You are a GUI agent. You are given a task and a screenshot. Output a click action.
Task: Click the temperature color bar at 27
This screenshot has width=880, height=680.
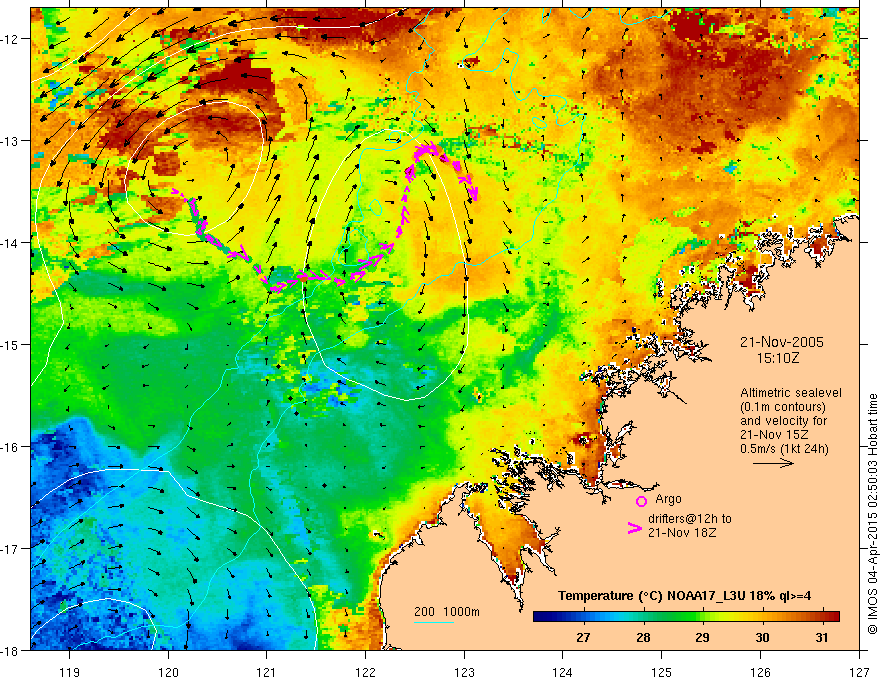(x=584, y=617)
